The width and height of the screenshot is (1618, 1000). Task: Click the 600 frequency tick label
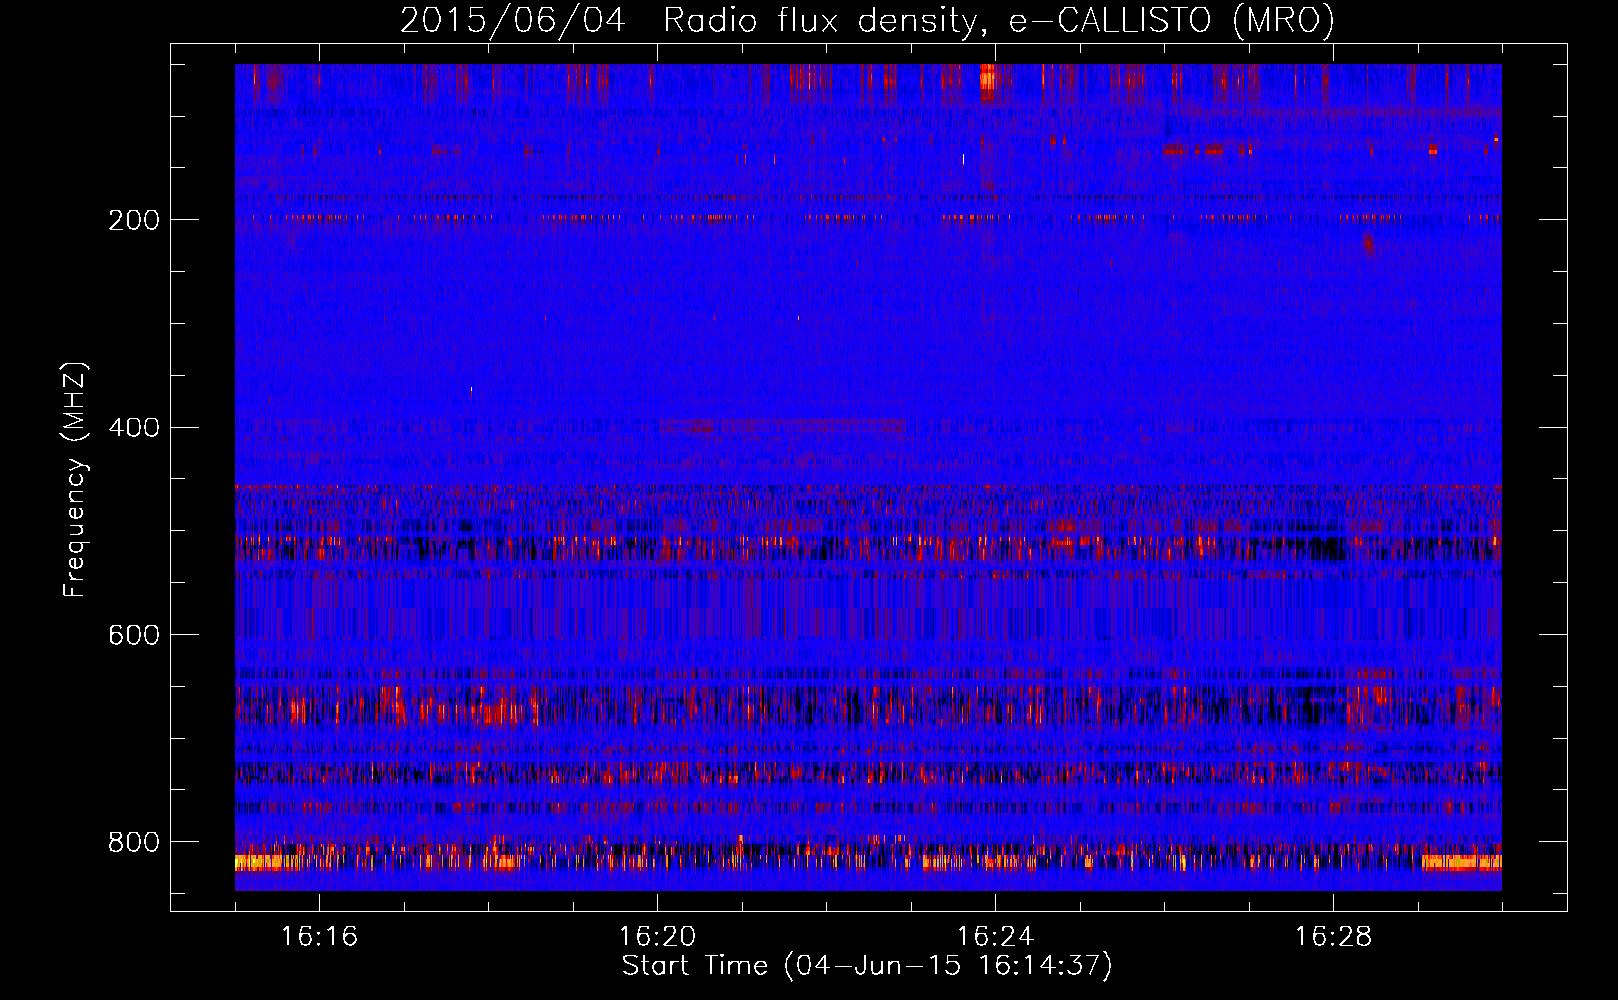134,636
